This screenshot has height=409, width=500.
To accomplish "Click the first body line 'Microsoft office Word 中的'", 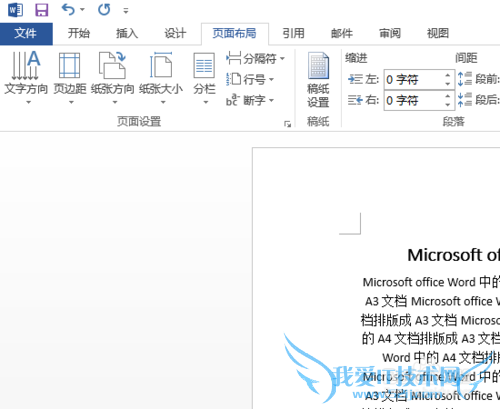I will pyautogui.click(x=431, y=282).
